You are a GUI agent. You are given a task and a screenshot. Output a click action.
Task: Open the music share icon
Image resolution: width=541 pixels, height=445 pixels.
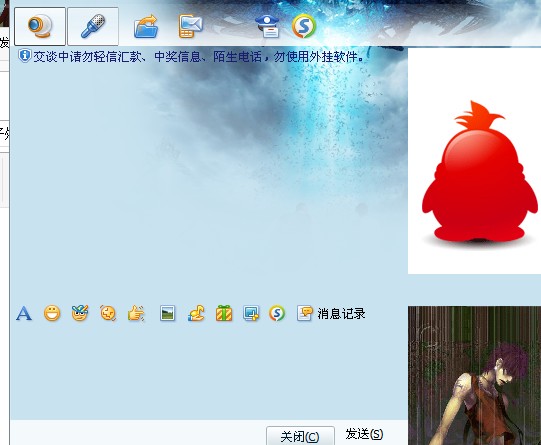[196, 313]
